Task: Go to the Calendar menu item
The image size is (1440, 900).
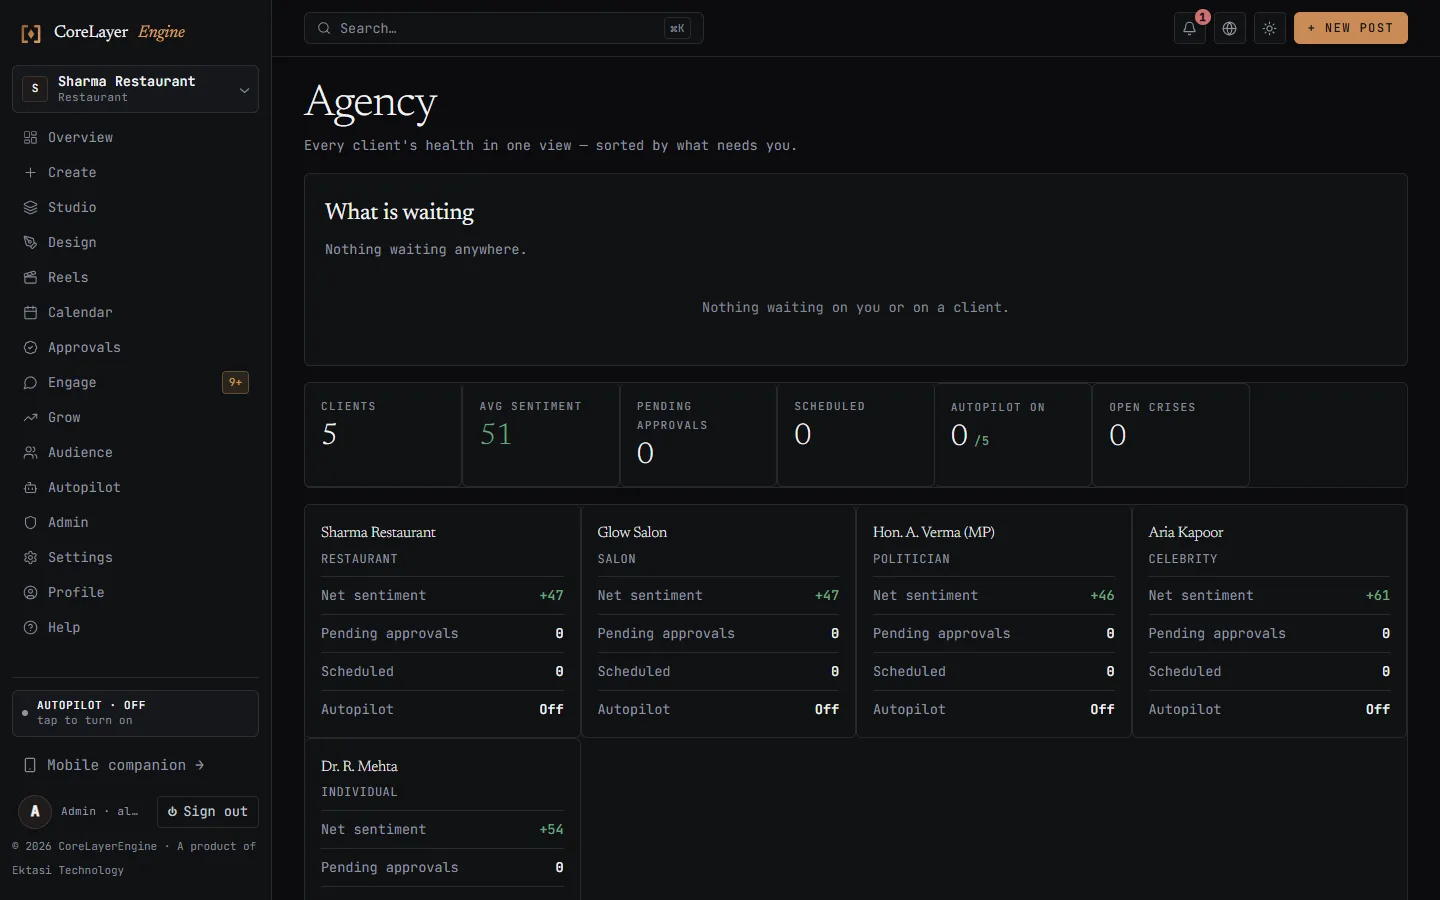Action: click(x=135, y=312)
